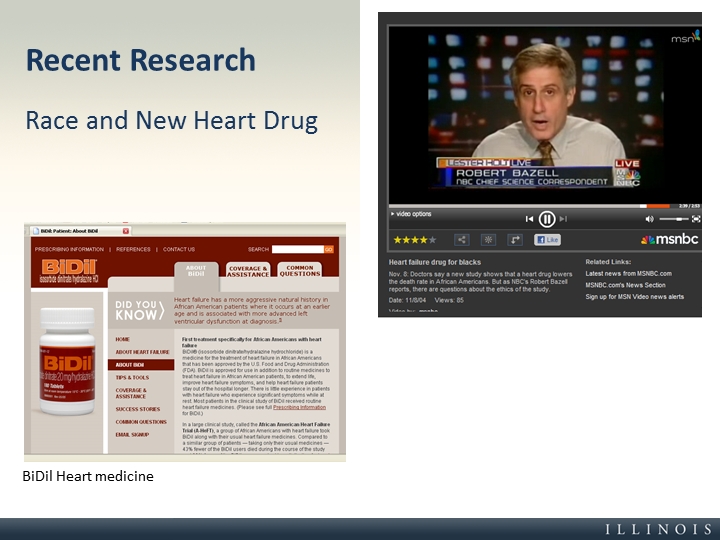Click the forward/send arrow icon under video
This screenshot has height=540, width=720.
pos(515,240)
